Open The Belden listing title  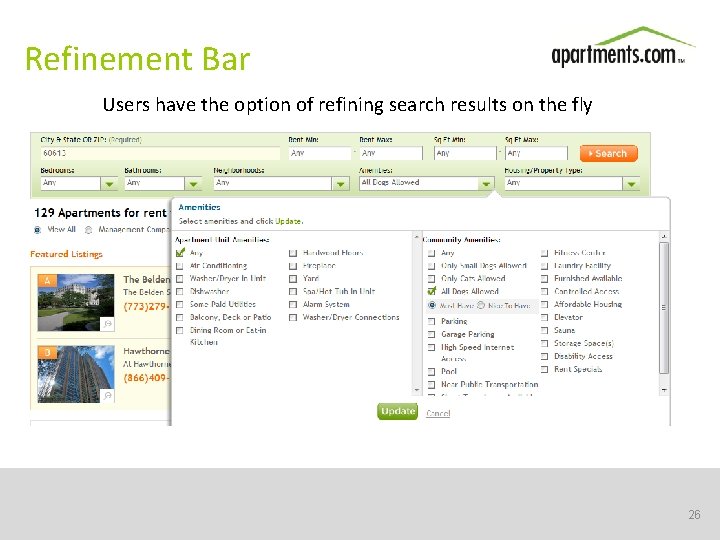(x=146, y=279)
